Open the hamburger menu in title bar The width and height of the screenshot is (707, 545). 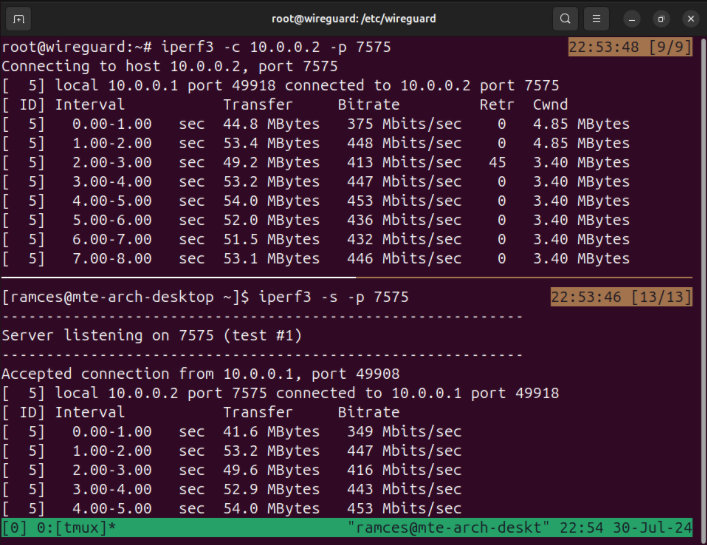596,19
